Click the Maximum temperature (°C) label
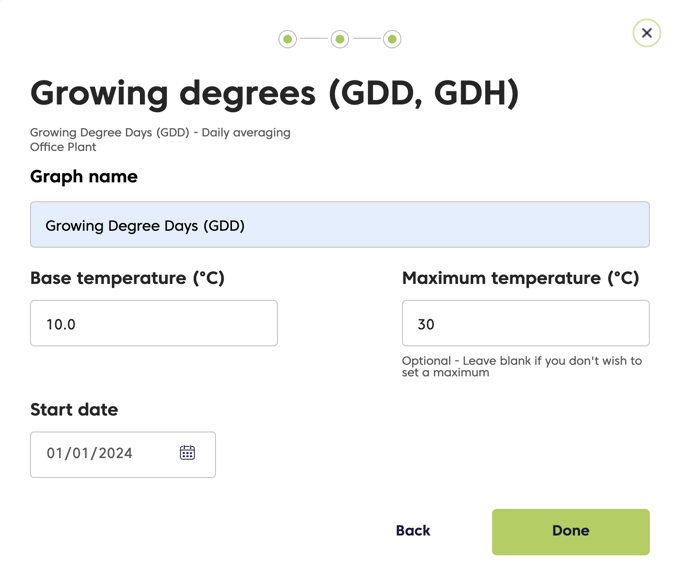The width and height of the screenshot is (676, 565). point(520,278)
